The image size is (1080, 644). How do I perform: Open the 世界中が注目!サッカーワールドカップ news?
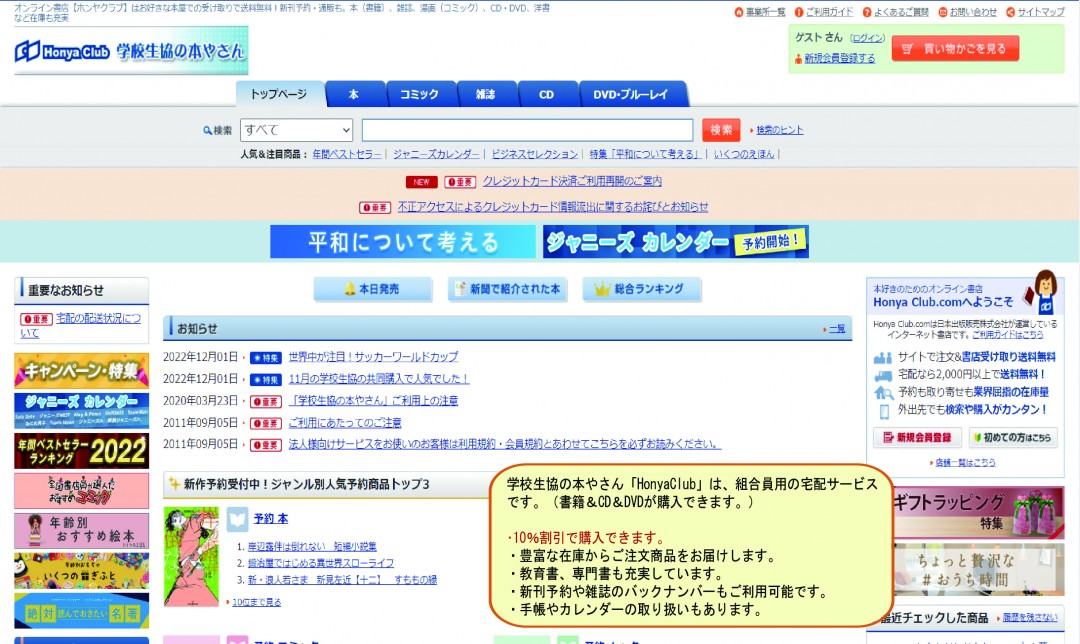tap(373, 357)
